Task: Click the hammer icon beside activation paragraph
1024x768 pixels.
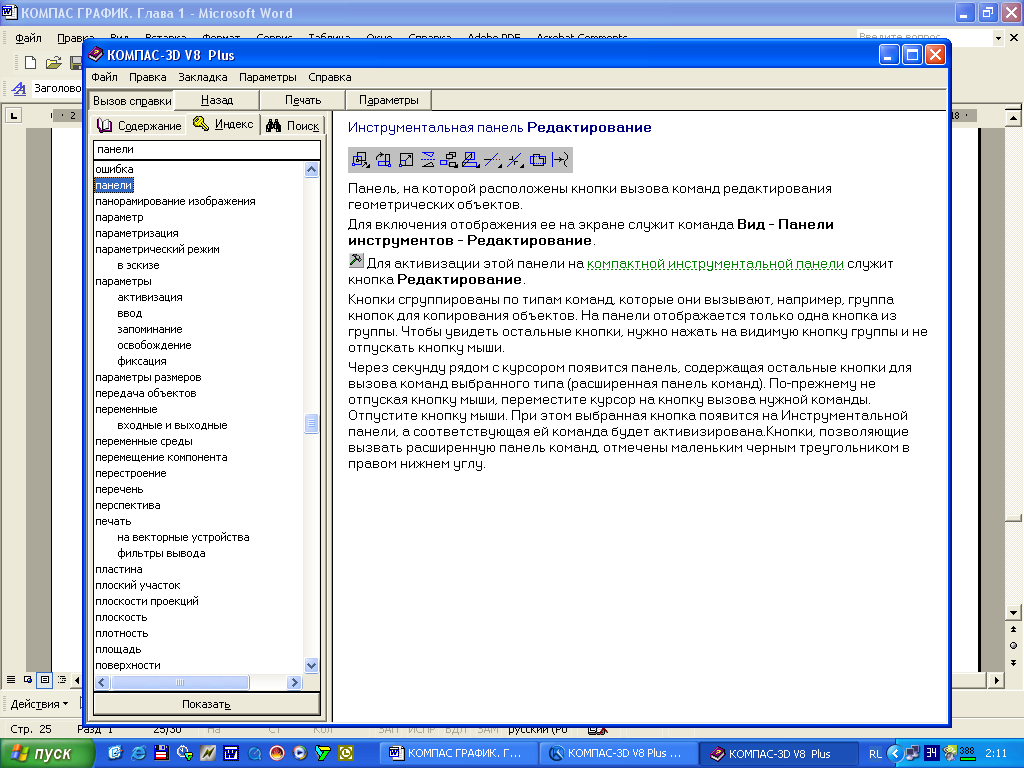Action: pos(356,261)
